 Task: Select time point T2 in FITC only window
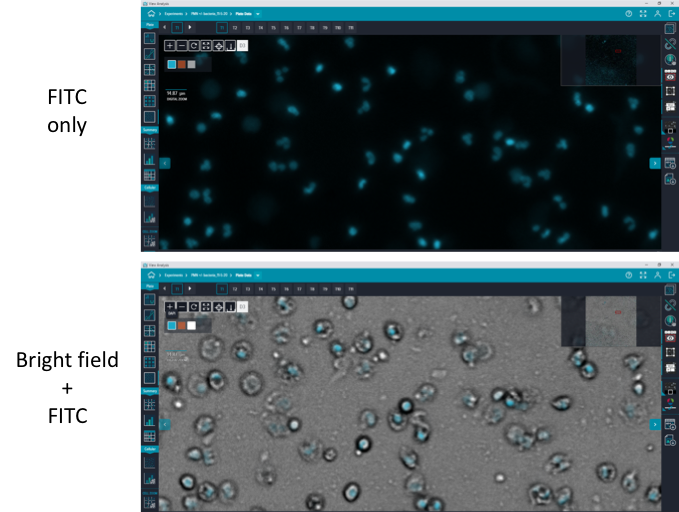tap(235, 28)
